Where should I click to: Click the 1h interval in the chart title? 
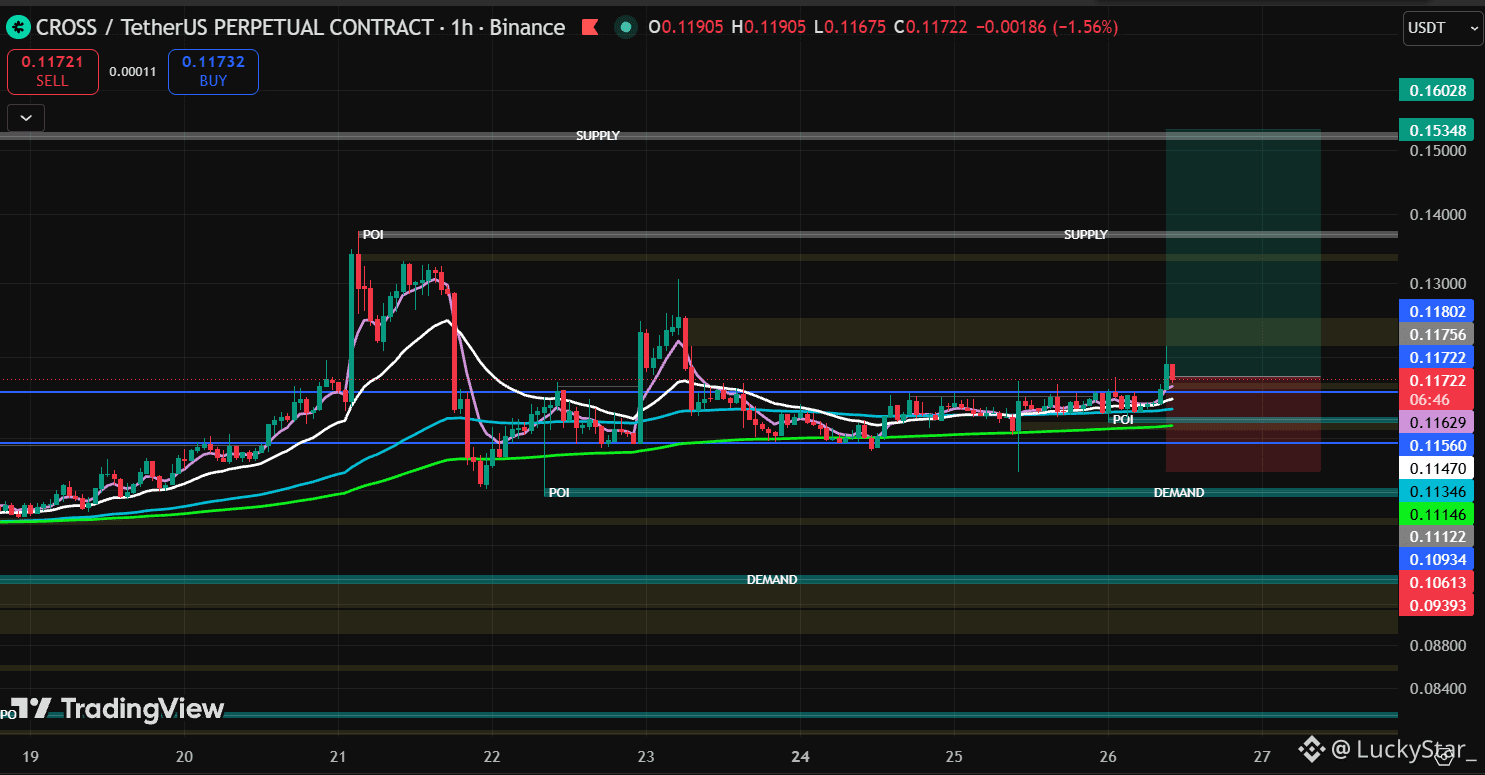point(461,27)
